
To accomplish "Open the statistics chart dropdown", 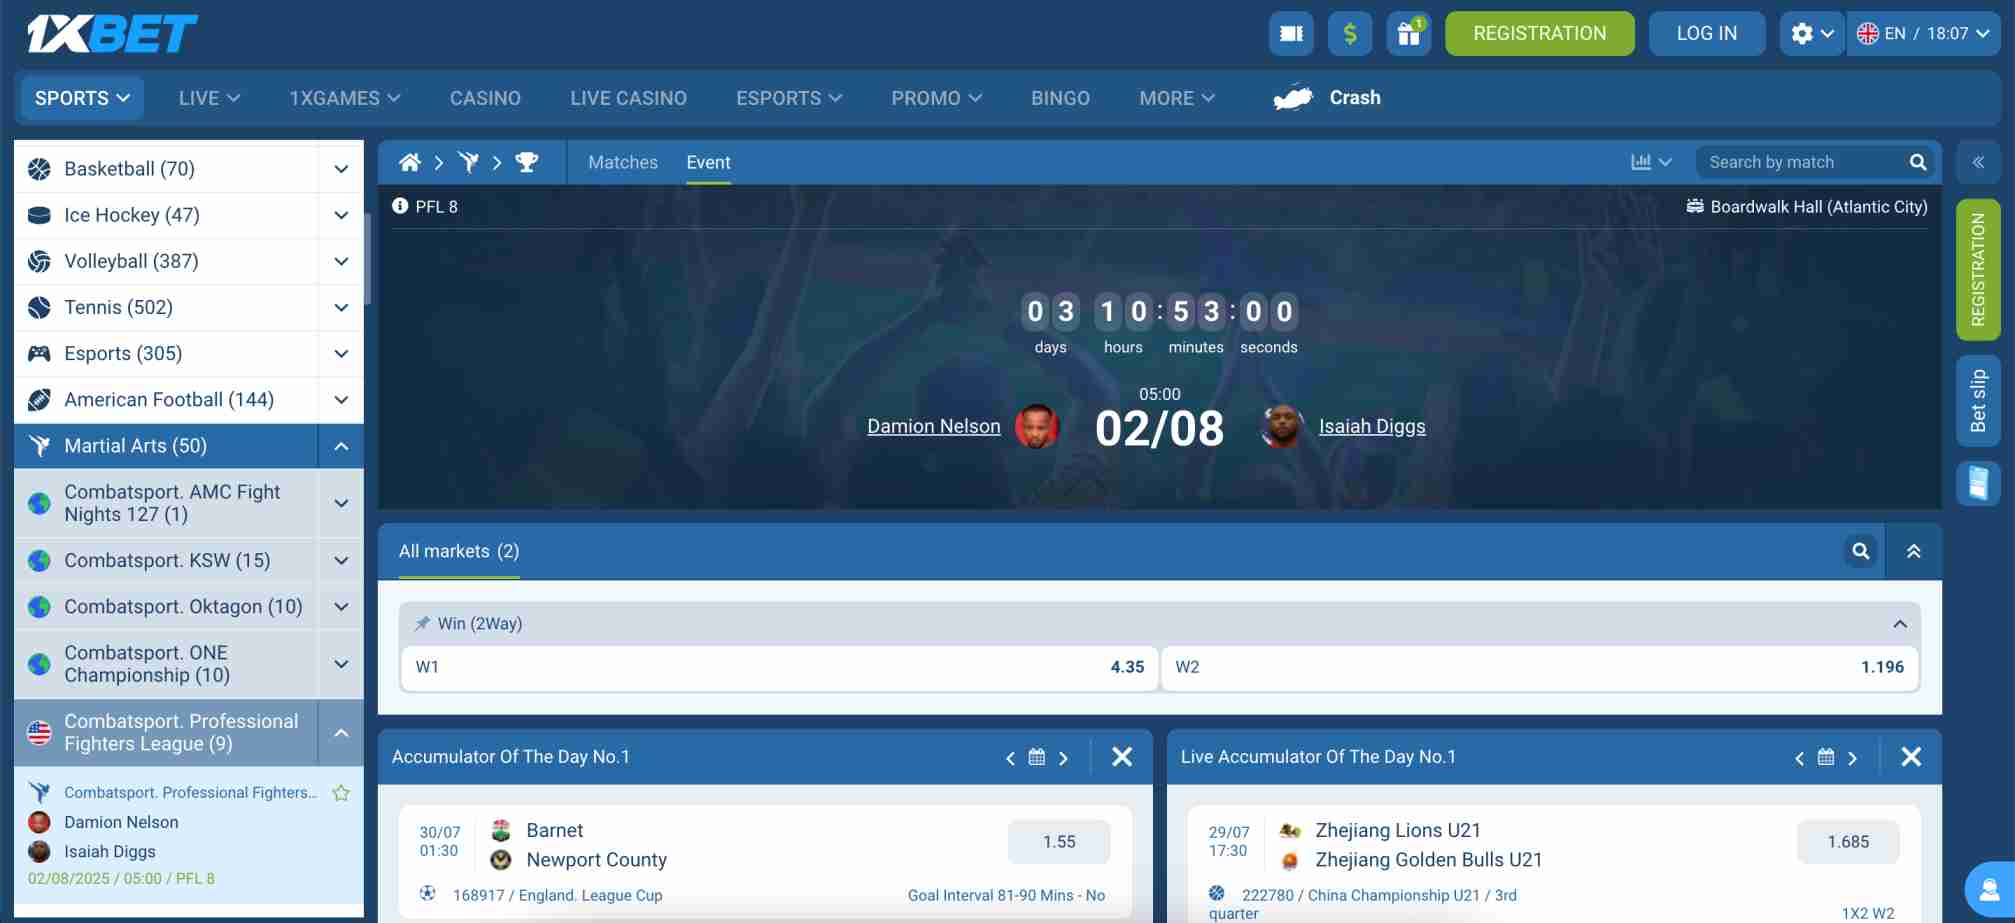I will pos(1651,162).
